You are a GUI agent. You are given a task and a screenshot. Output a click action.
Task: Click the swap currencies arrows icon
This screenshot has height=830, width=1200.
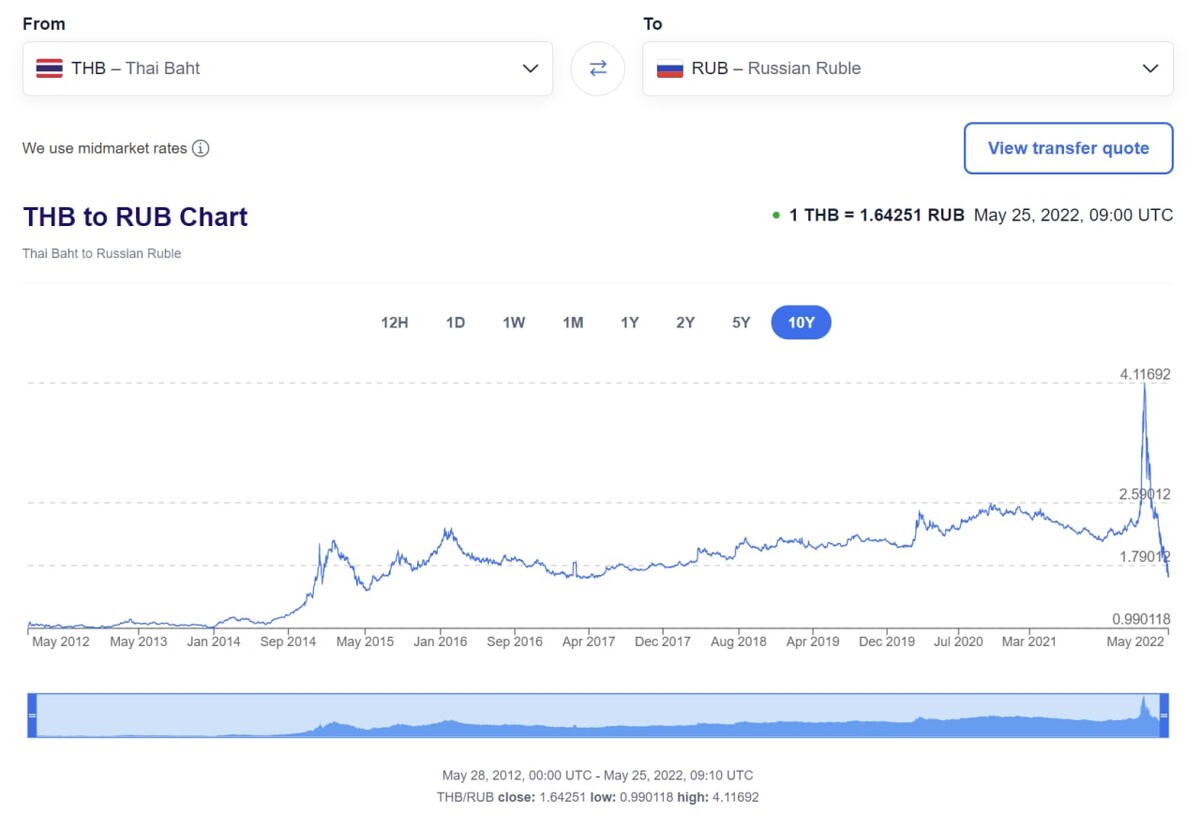pos(598,68)
